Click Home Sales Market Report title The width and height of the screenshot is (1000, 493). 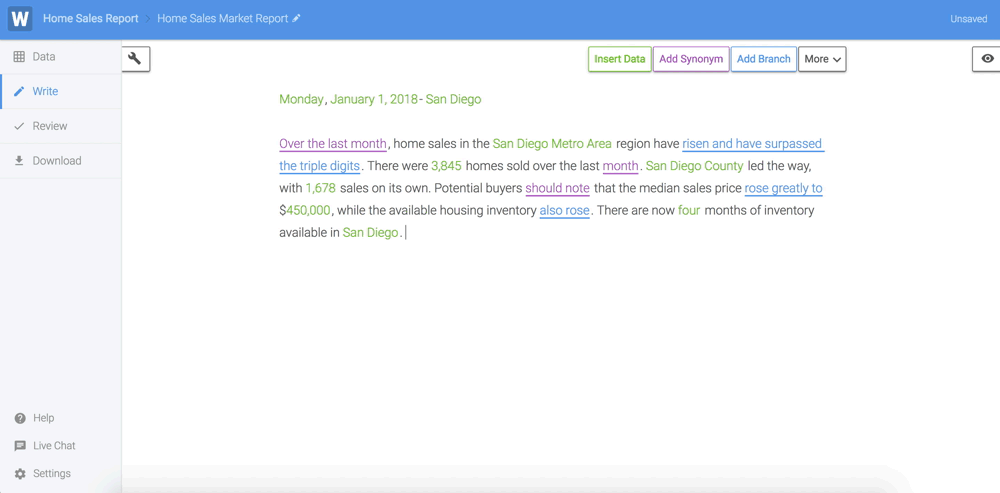[223, 18]
